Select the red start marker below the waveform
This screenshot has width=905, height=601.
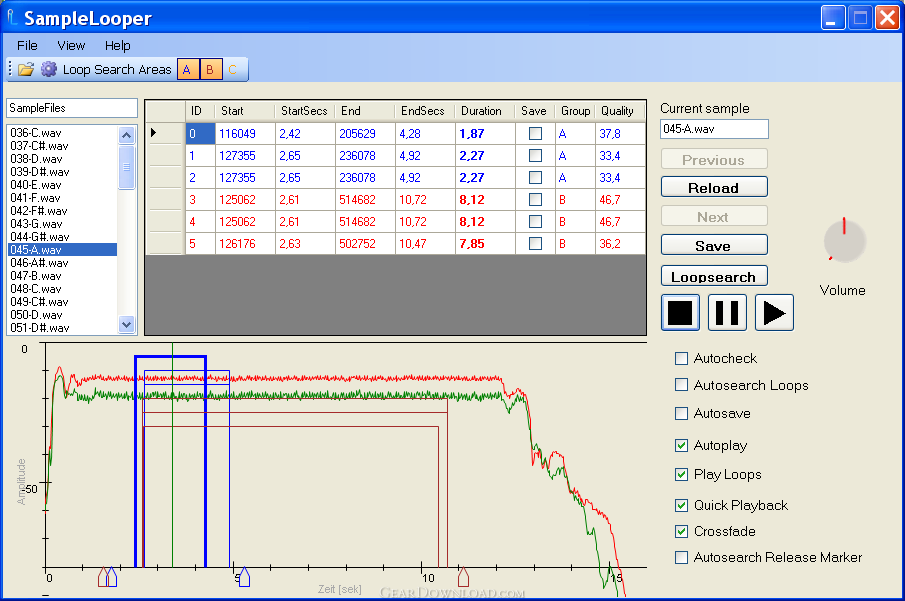pos(103,576)
